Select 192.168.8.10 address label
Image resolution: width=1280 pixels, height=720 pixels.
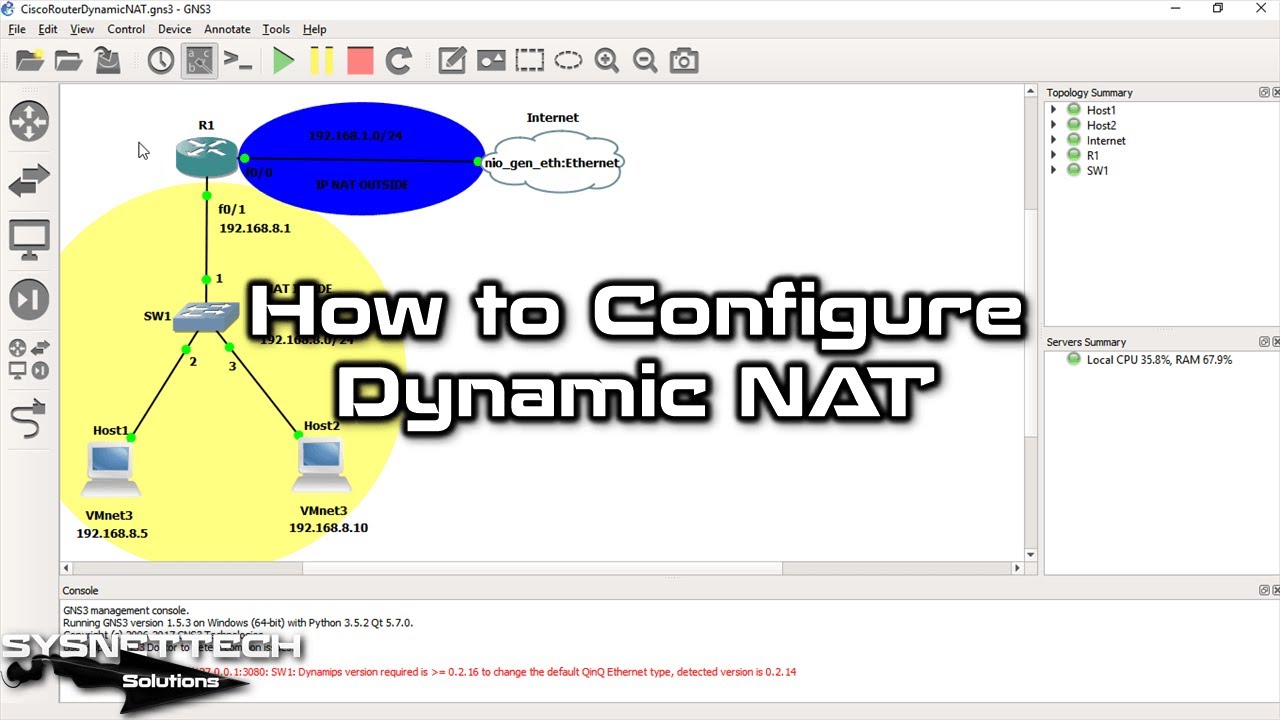coord(329,527)
